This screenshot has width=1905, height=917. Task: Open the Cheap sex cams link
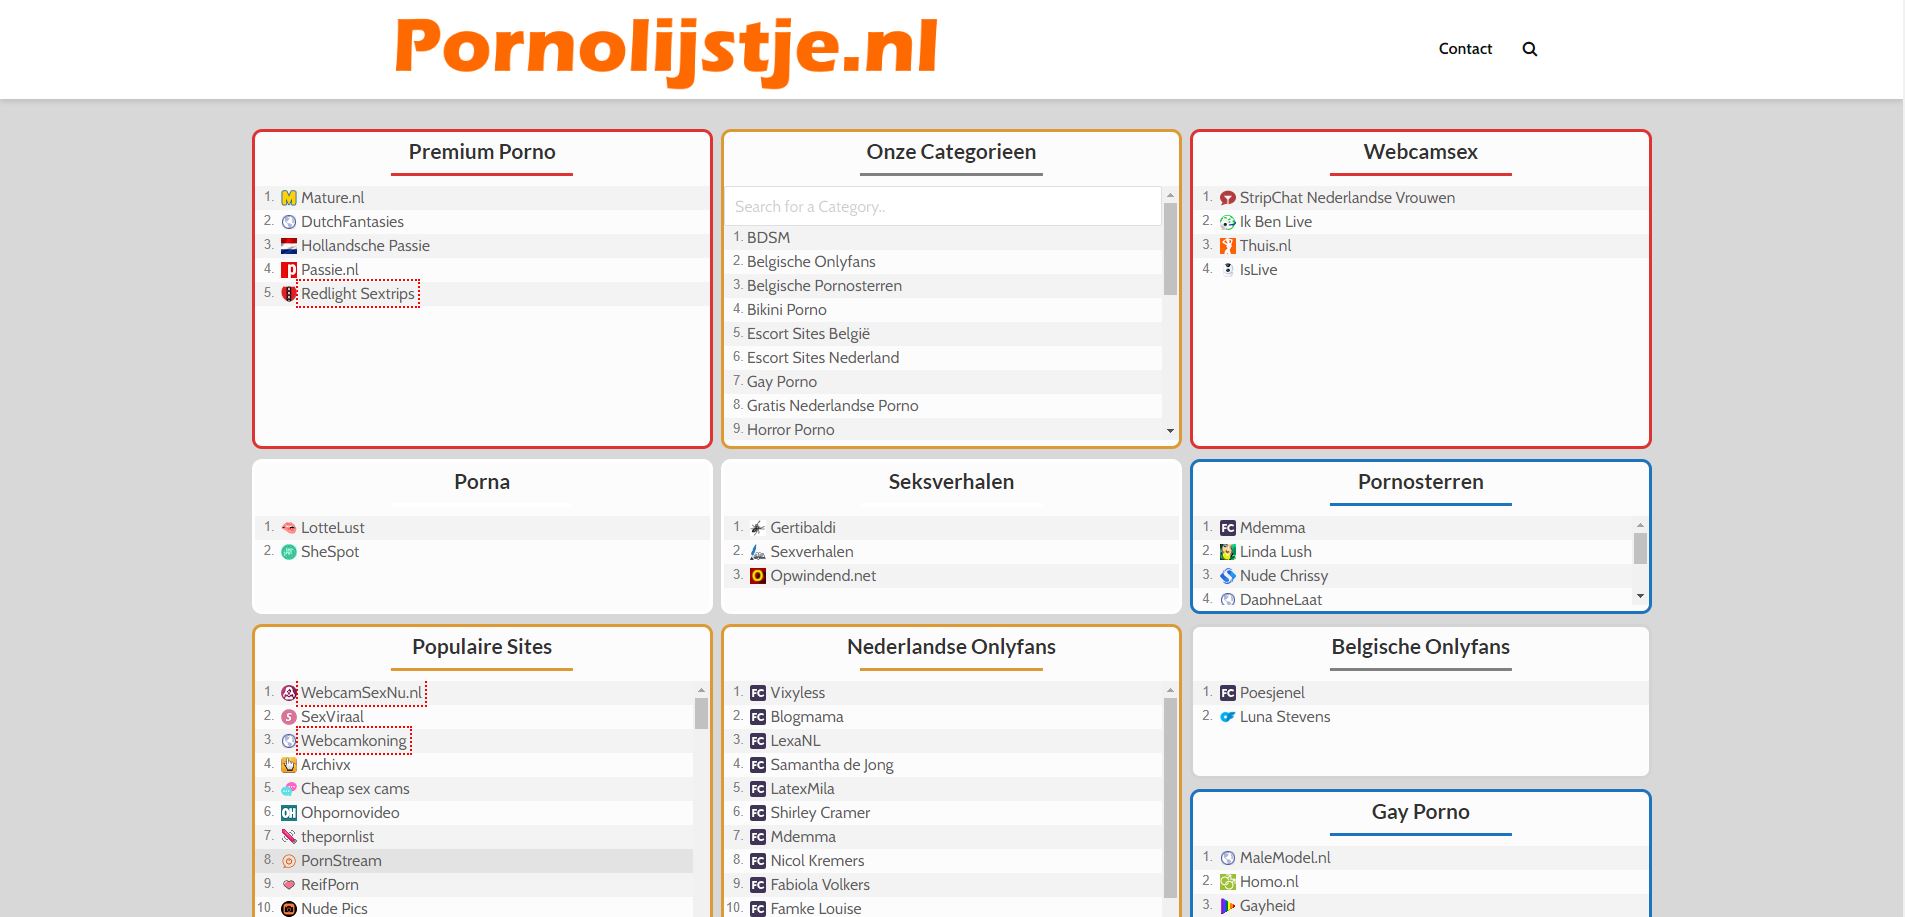(355, 789)
